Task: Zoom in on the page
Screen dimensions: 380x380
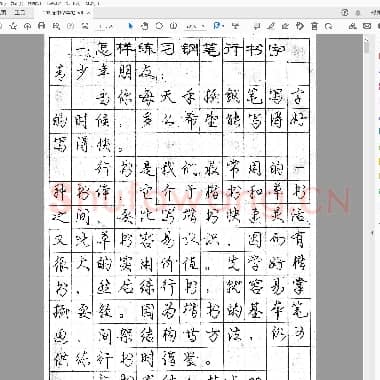Action: coord(173,26)
